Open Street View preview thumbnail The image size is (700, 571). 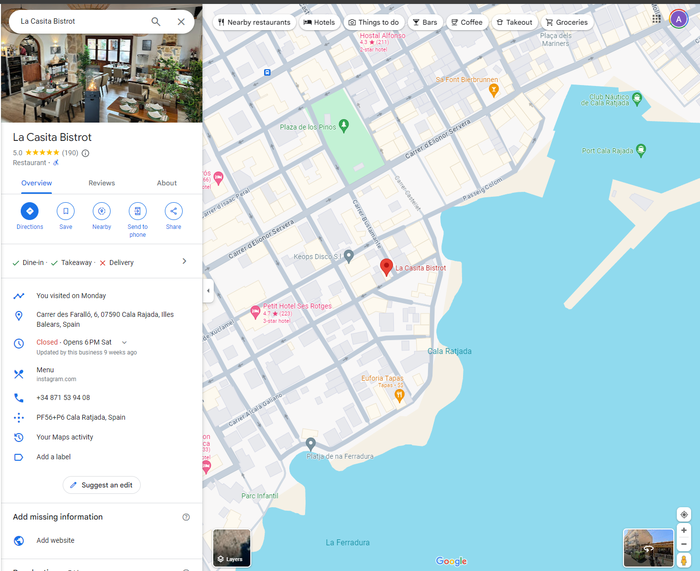(648, 548)
